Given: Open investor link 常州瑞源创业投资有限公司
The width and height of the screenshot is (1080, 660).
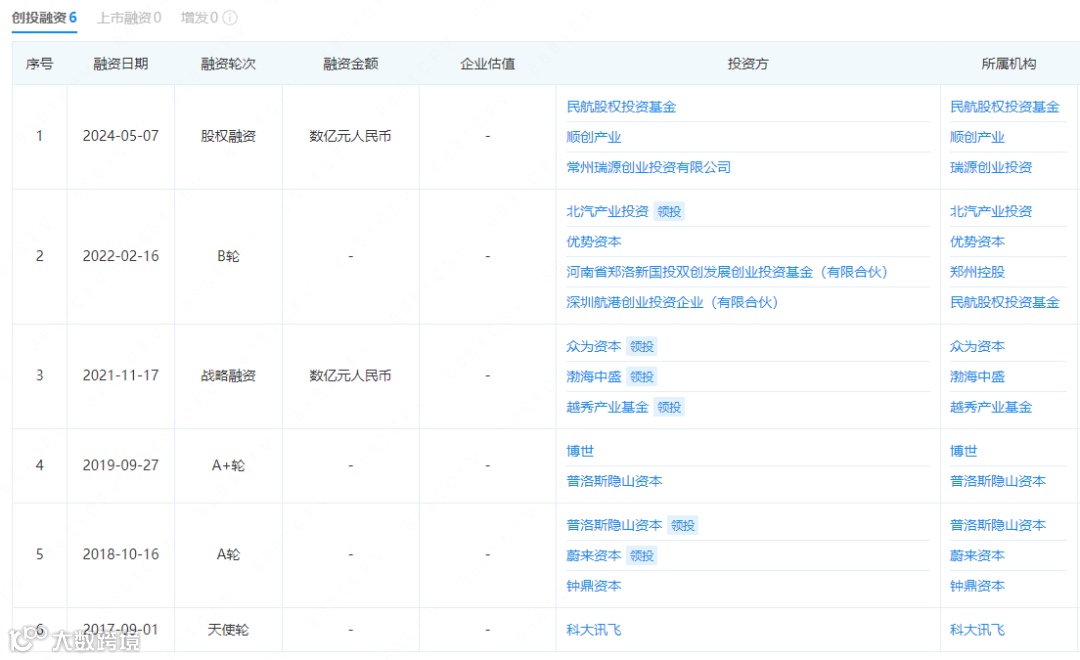Looking at the screenshot, I should pyautogui.click(x=648, y=167).
